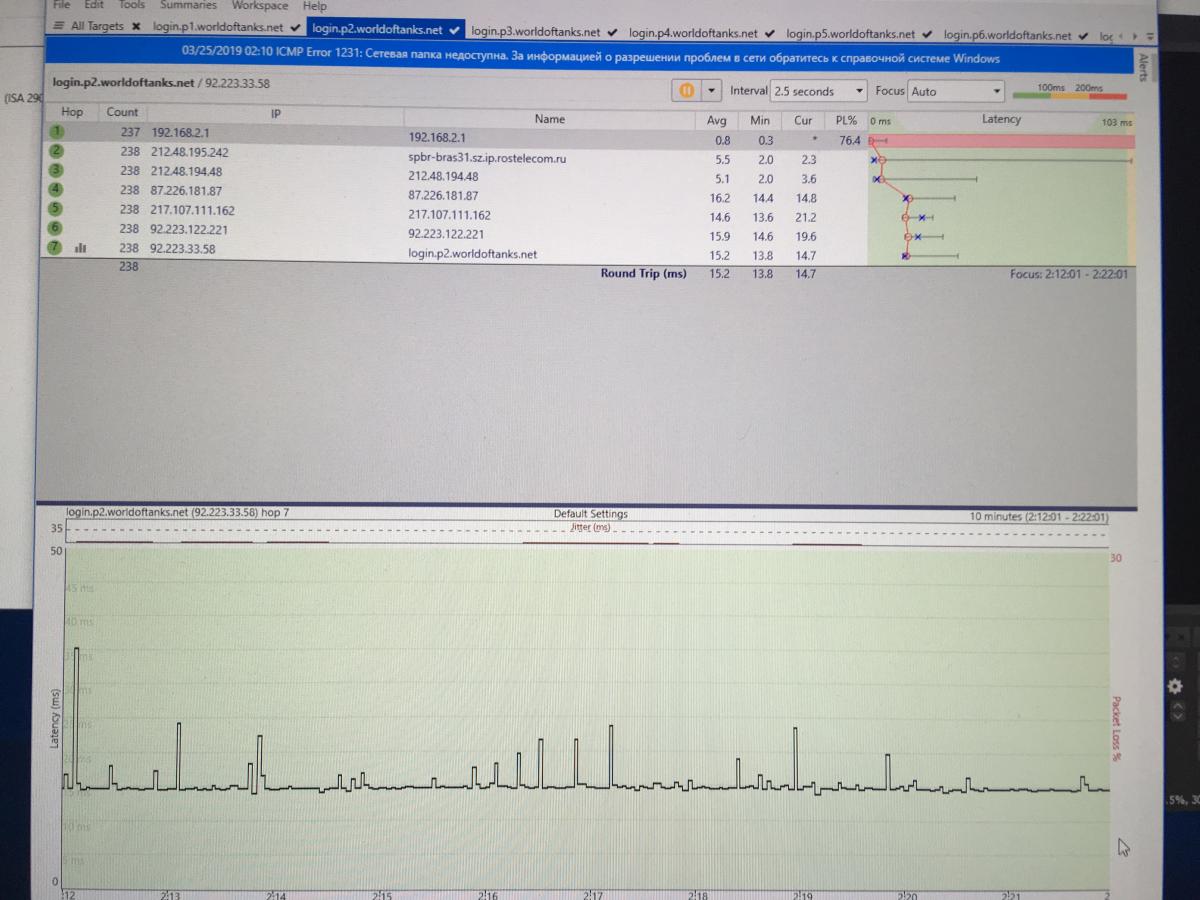
Task: Click the PL% column header
Action: coord(846,120)
